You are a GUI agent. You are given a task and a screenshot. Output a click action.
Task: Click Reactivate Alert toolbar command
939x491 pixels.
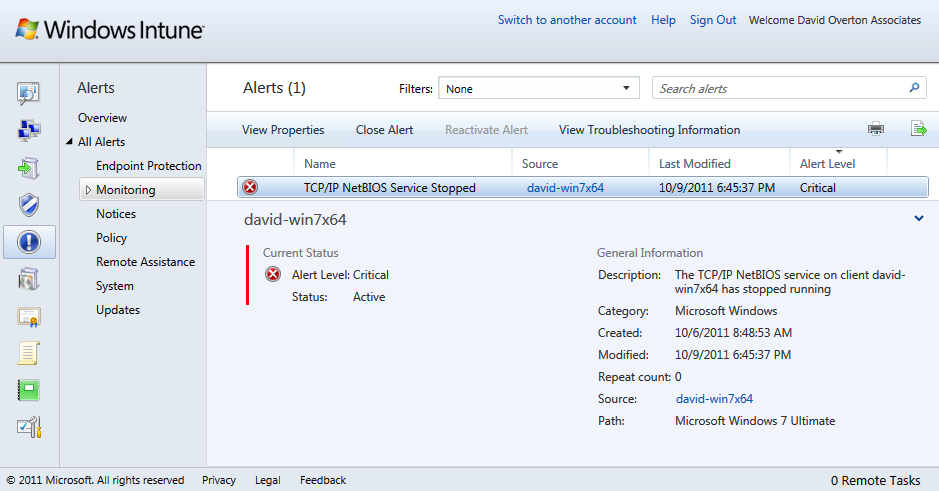click(x=486, y=130)
